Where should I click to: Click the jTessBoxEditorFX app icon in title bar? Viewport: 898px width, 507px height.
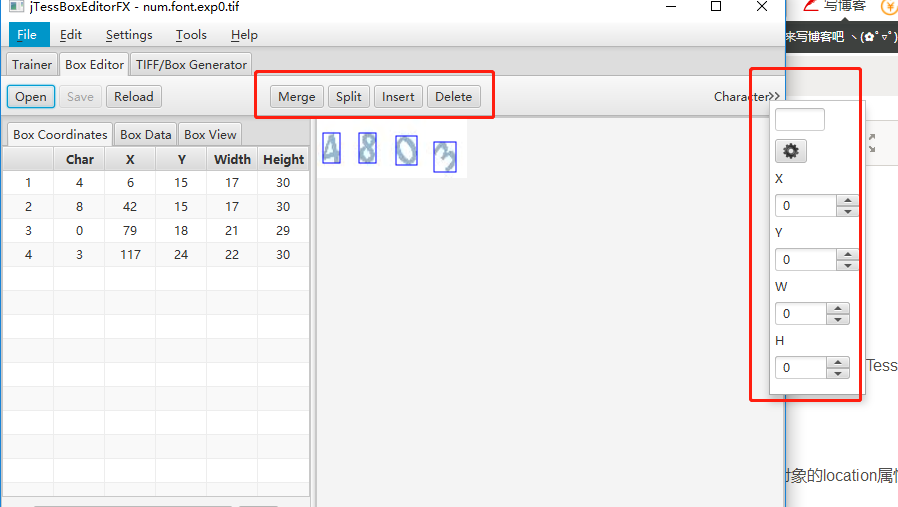click(x=17, y=7)
